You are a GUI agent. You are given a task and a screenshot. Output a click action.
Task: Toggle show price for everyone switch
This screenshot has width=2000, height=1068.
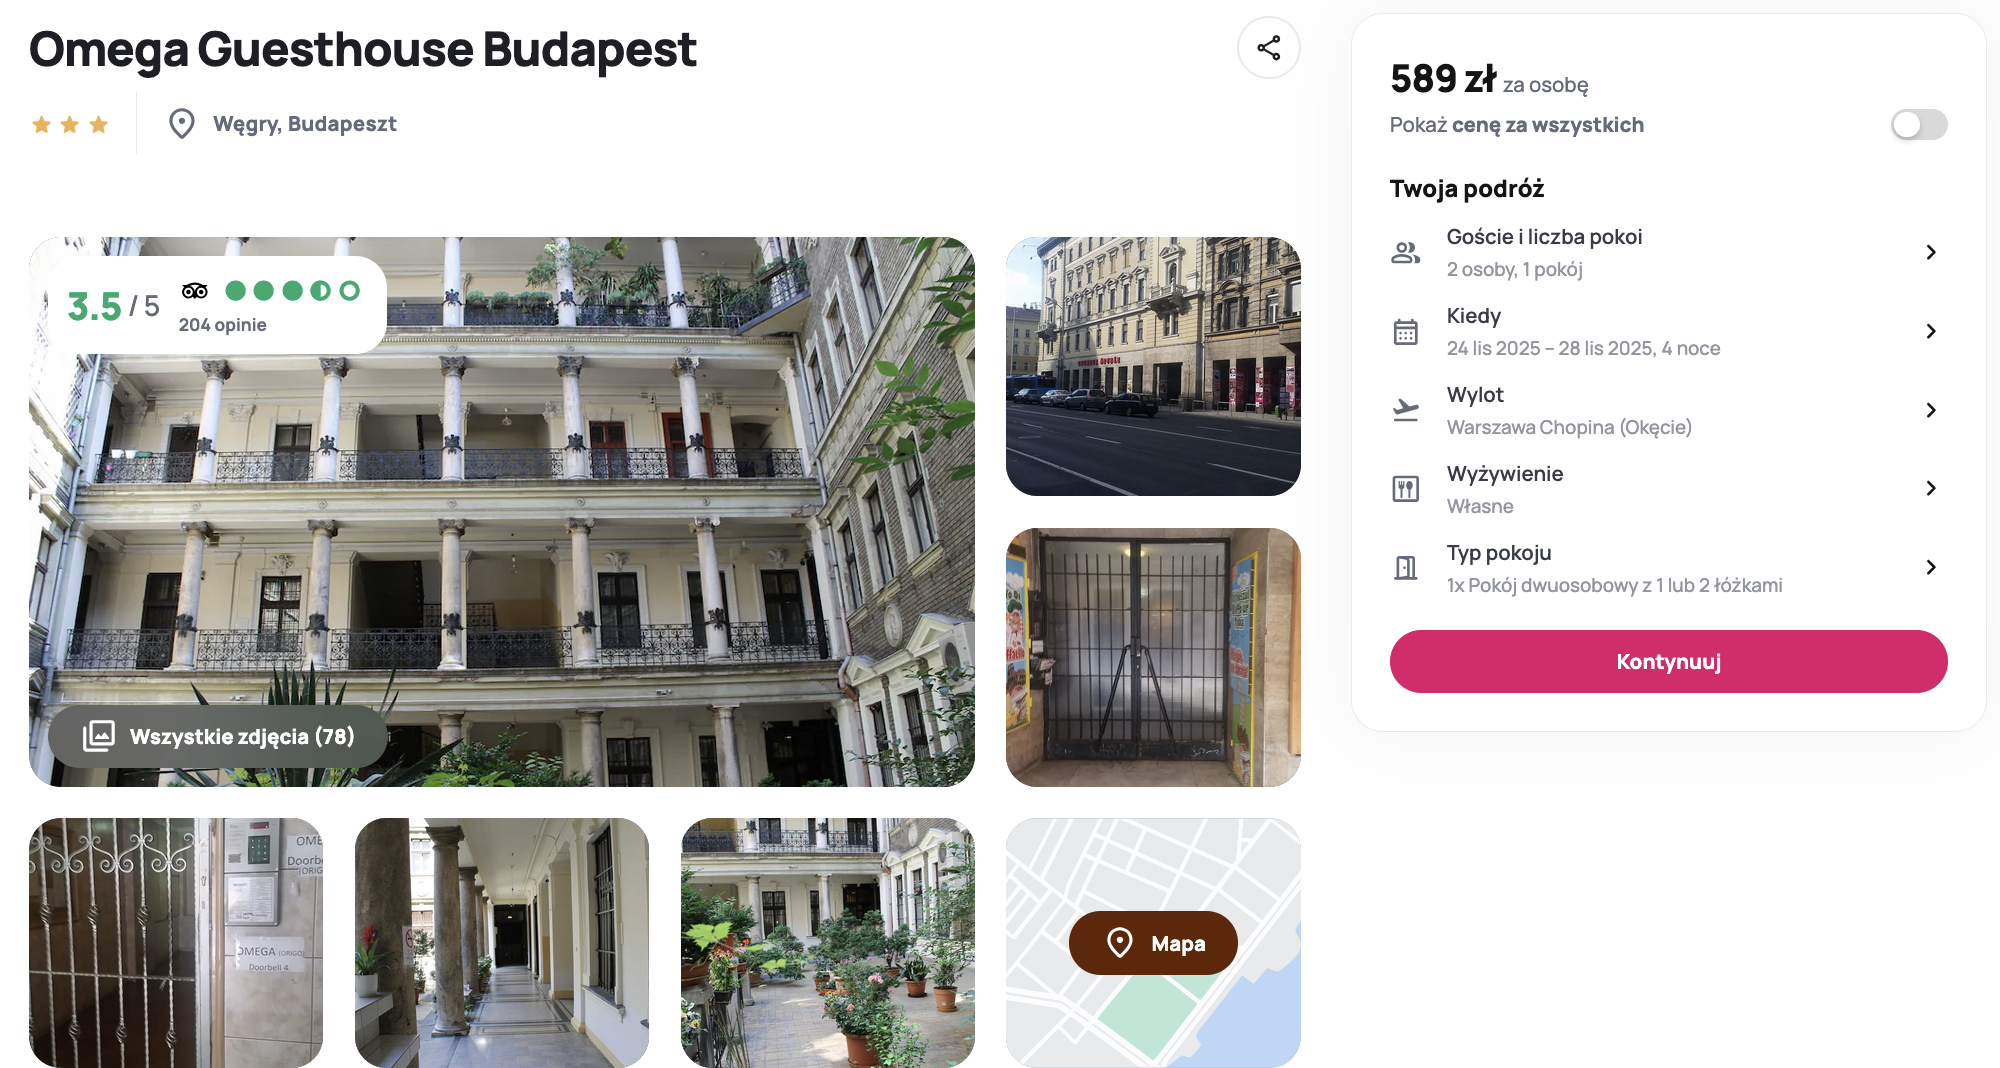click(1918, 125)
